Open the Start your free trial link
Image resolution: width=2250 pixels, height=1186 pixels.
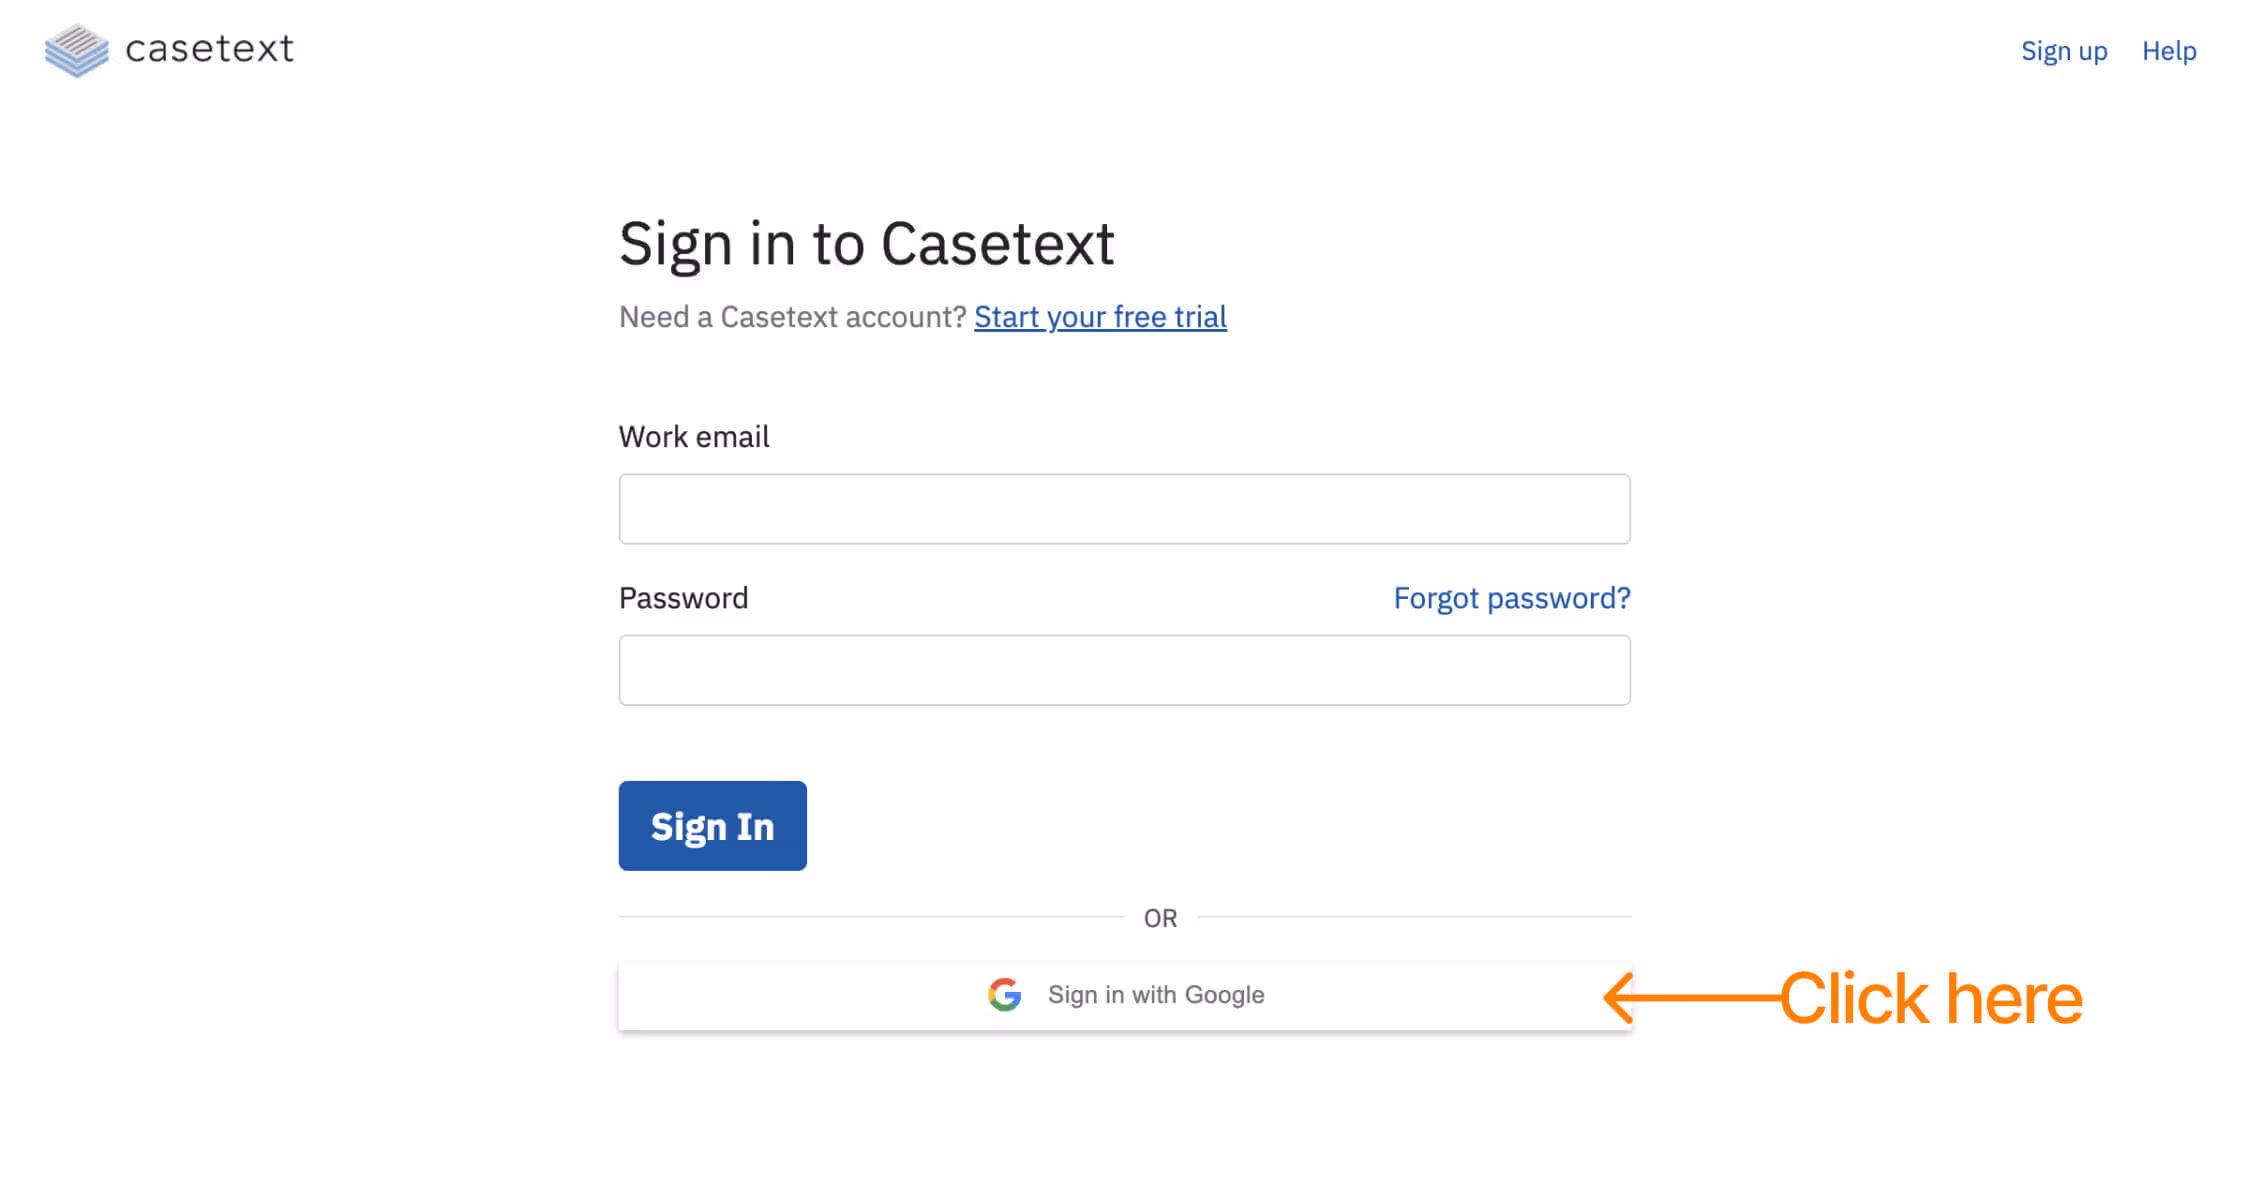[x=1100, y=317]
